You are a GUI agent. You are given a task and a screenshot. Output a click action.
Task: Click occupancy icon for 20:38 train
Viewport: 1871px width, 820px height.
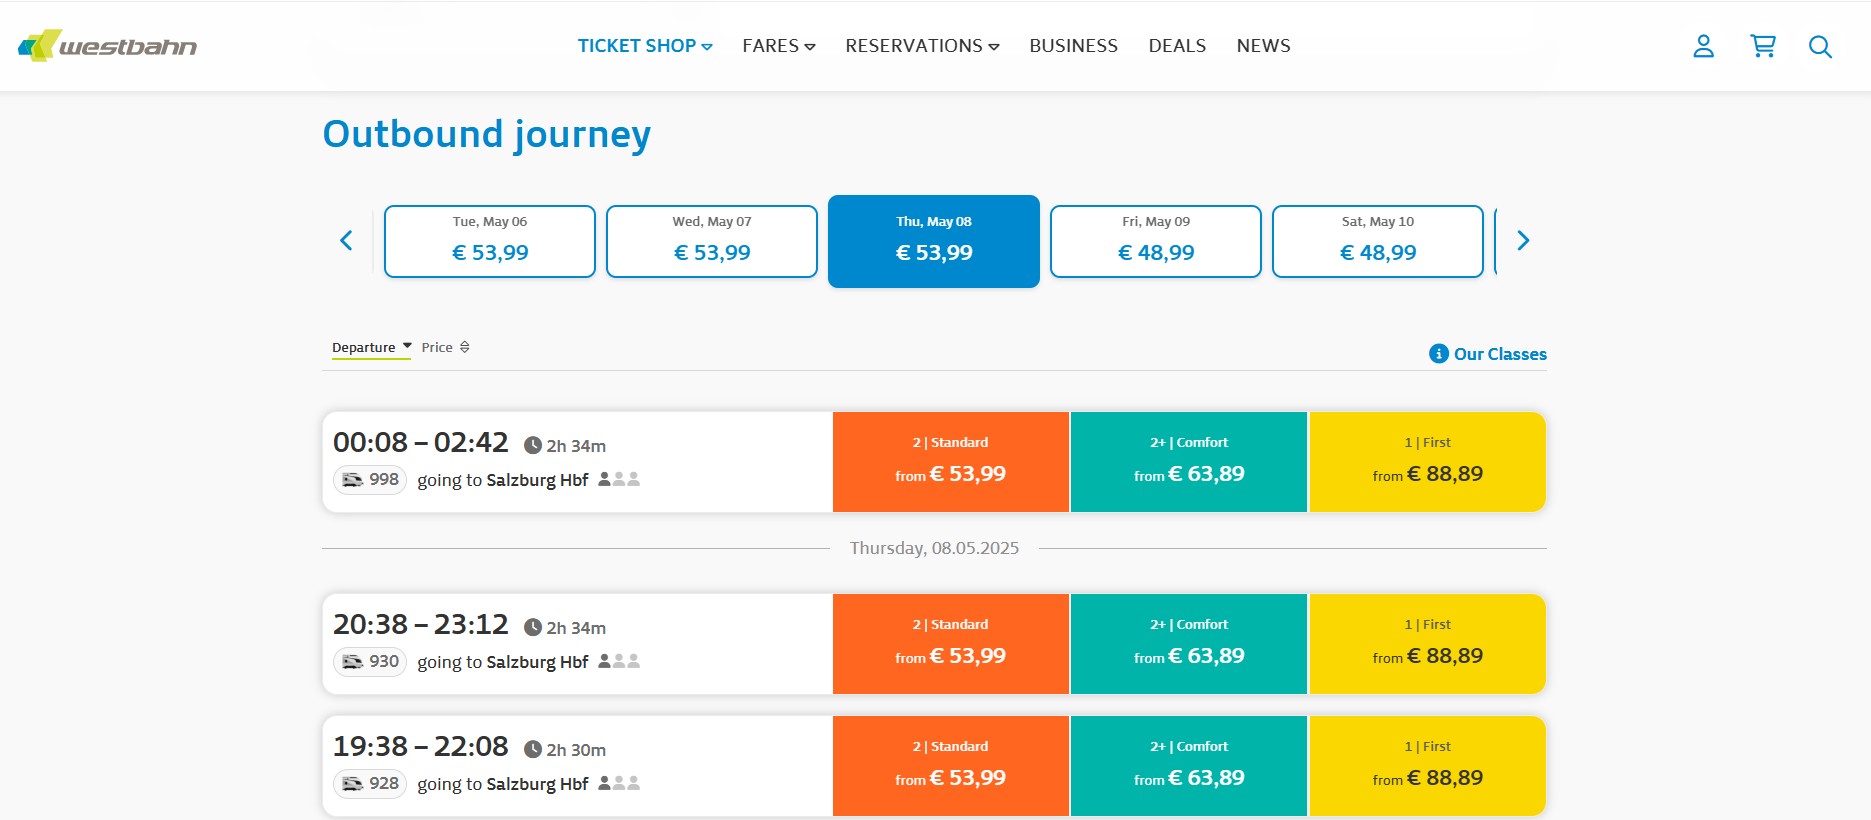point(619,662)
